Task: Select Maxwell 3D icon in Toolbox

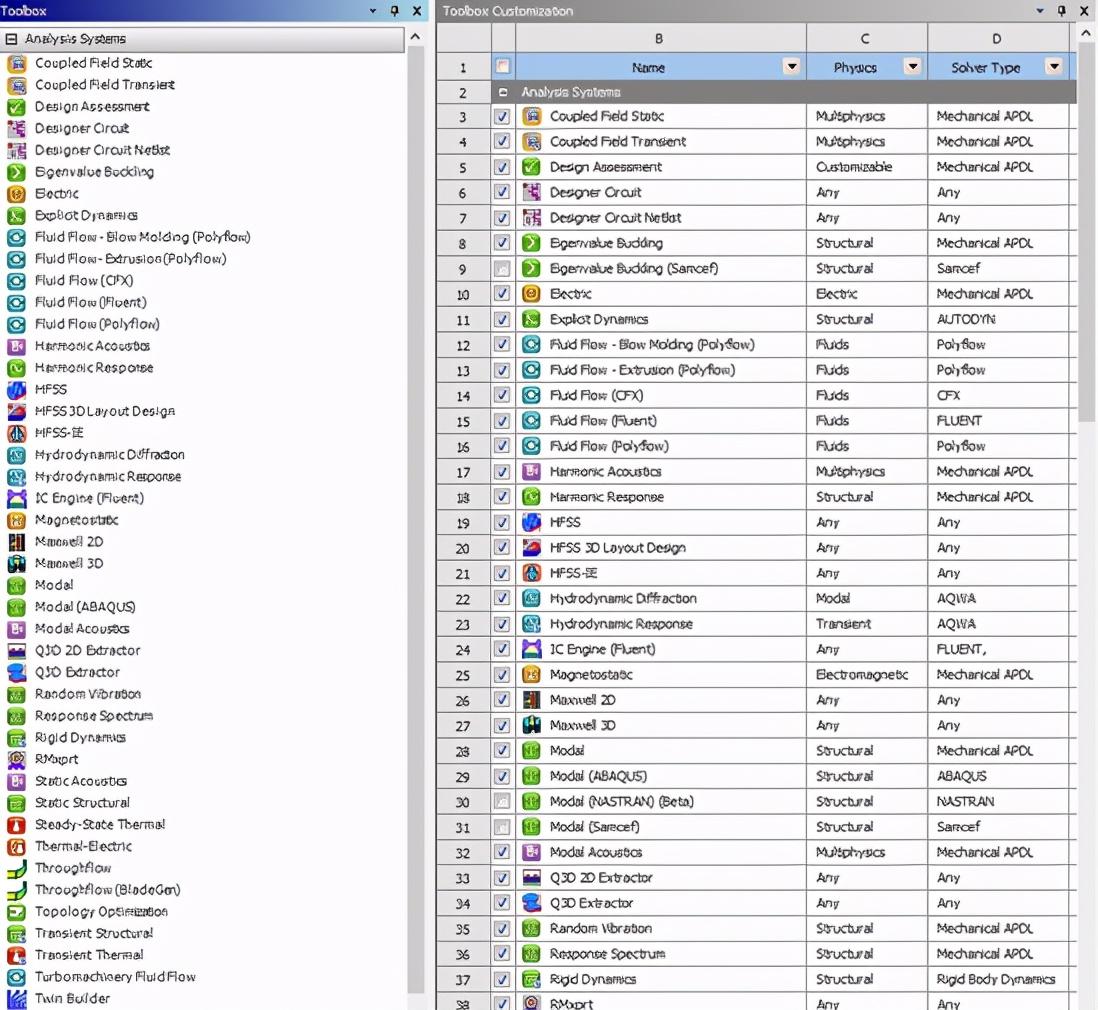Action: click(x=16, y=564)
